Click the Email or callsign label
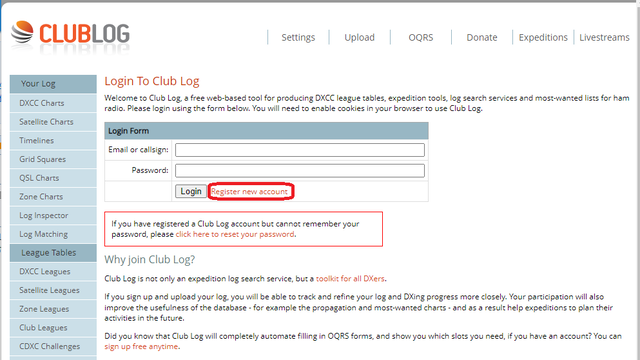This screenshot has height=360, width=640. pos(138,150)
